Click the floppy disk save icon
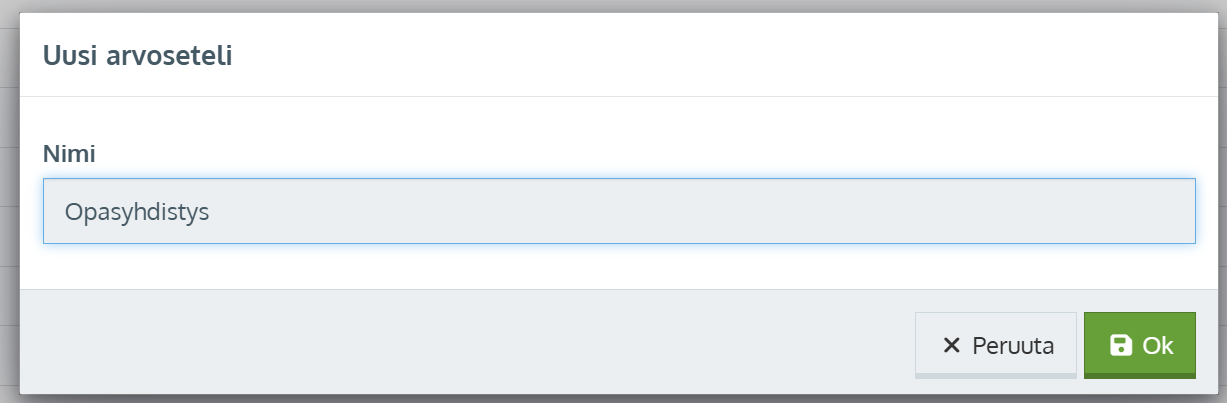 pos(1121,346)
